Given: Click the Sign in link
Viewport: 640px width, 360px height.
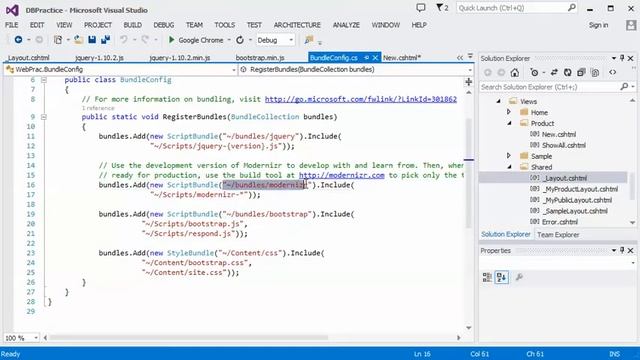Looking at the screenshot, I should [598, 25].
